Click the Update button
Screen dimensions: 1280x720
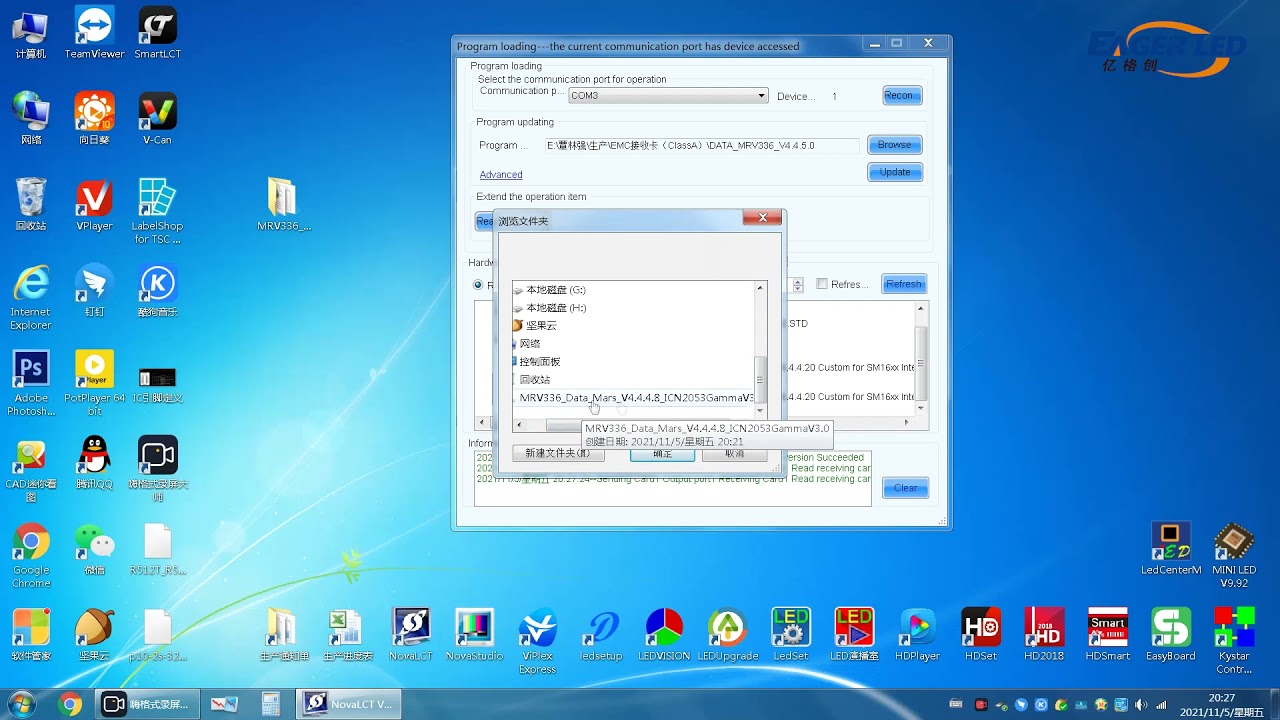click(x=894, y=172)
